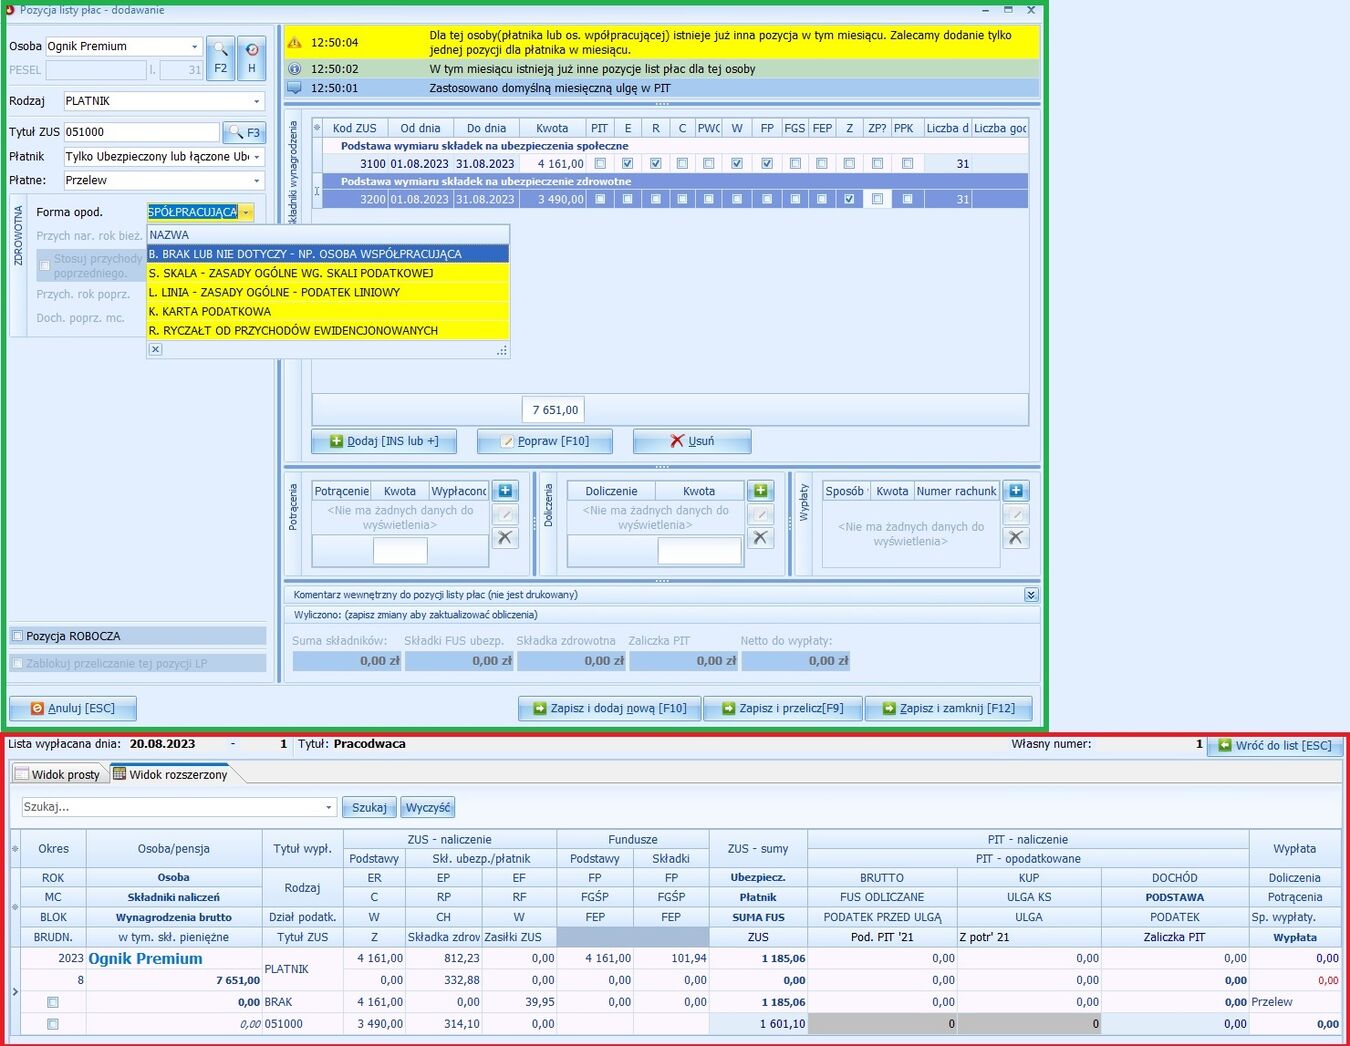
Task: Click the H history button beside Osoba
Action: click(251, 58)
